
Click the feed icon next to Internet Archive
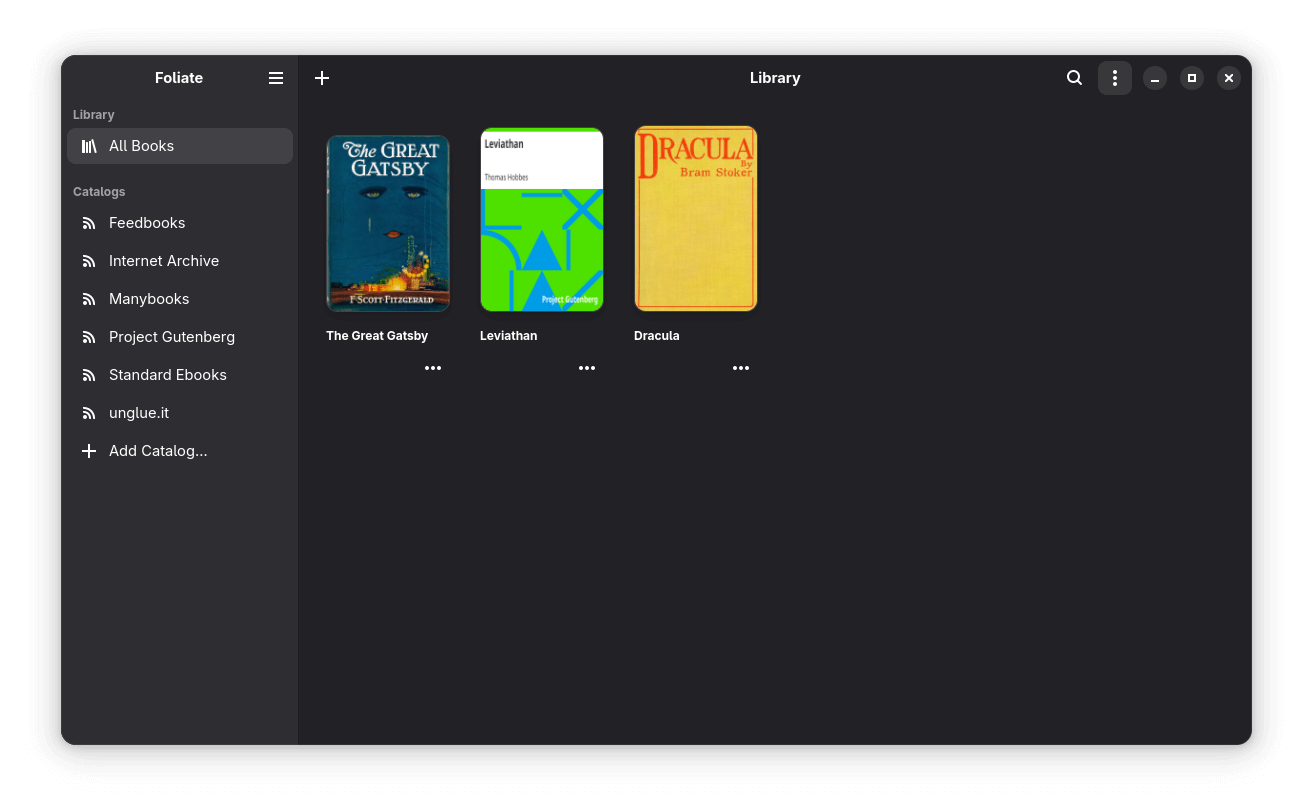[89, 261]
